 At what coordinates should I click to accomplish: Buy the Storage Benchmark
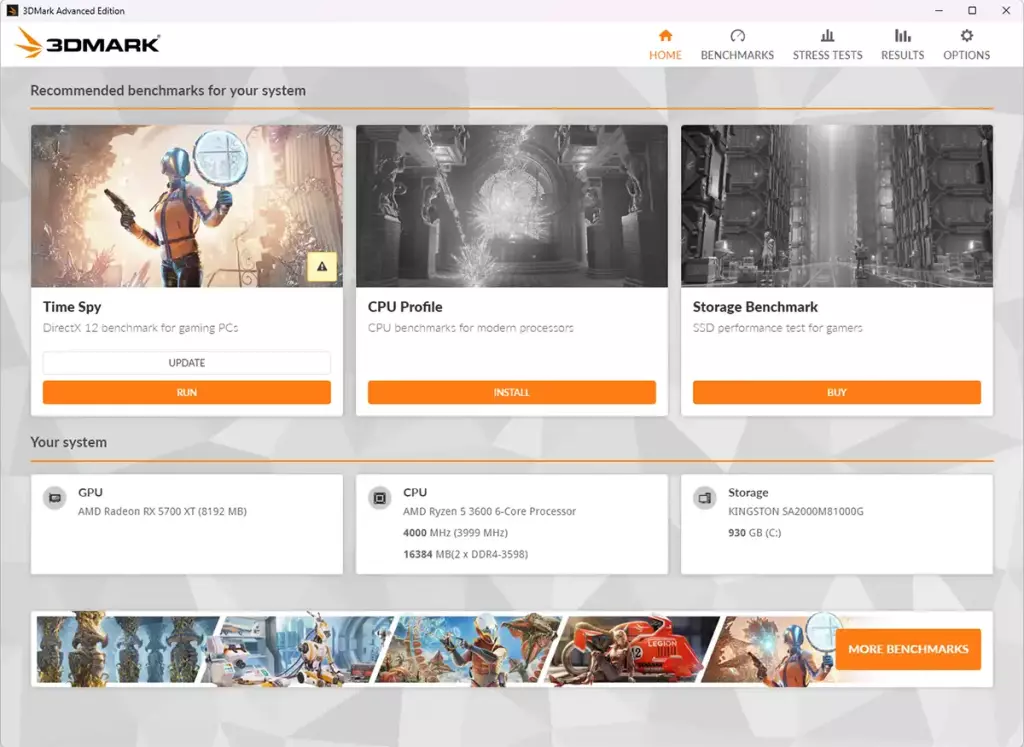tap(837, 392)
